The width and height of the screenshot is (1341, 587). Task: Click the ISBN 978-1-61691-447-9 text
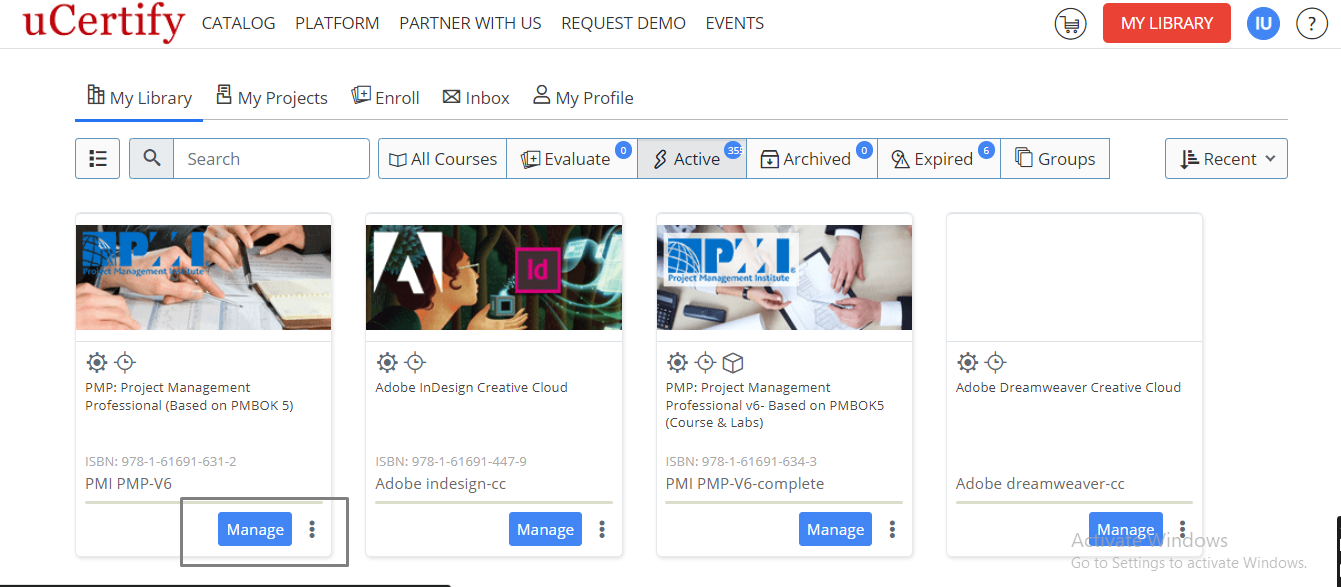[451, 461]
